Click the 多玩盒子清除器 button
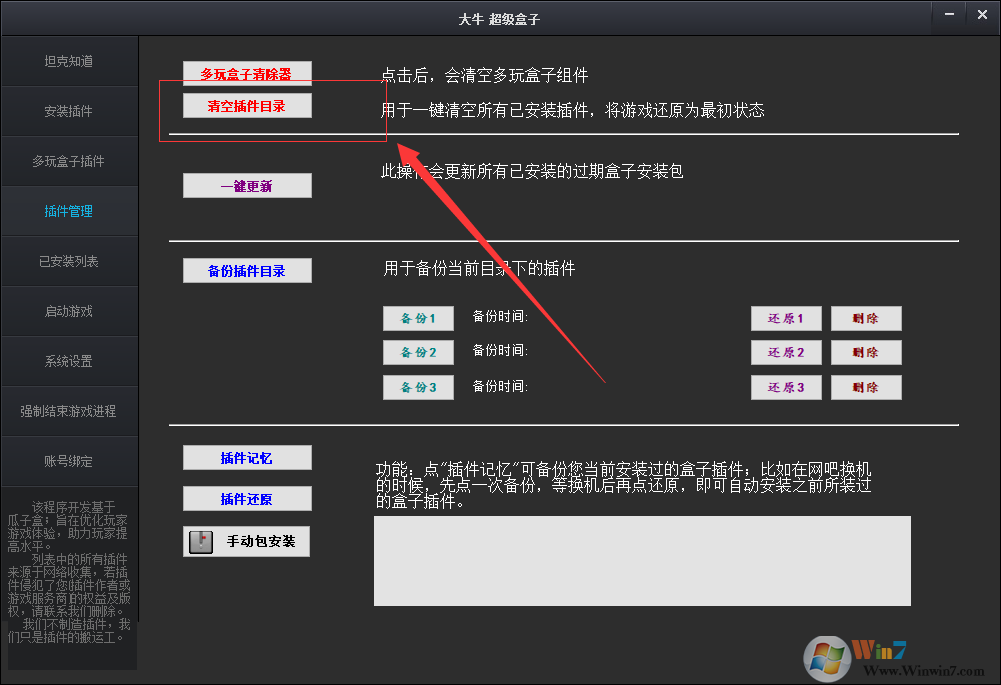The image size is (1001, 685). (x=247, y=73)
